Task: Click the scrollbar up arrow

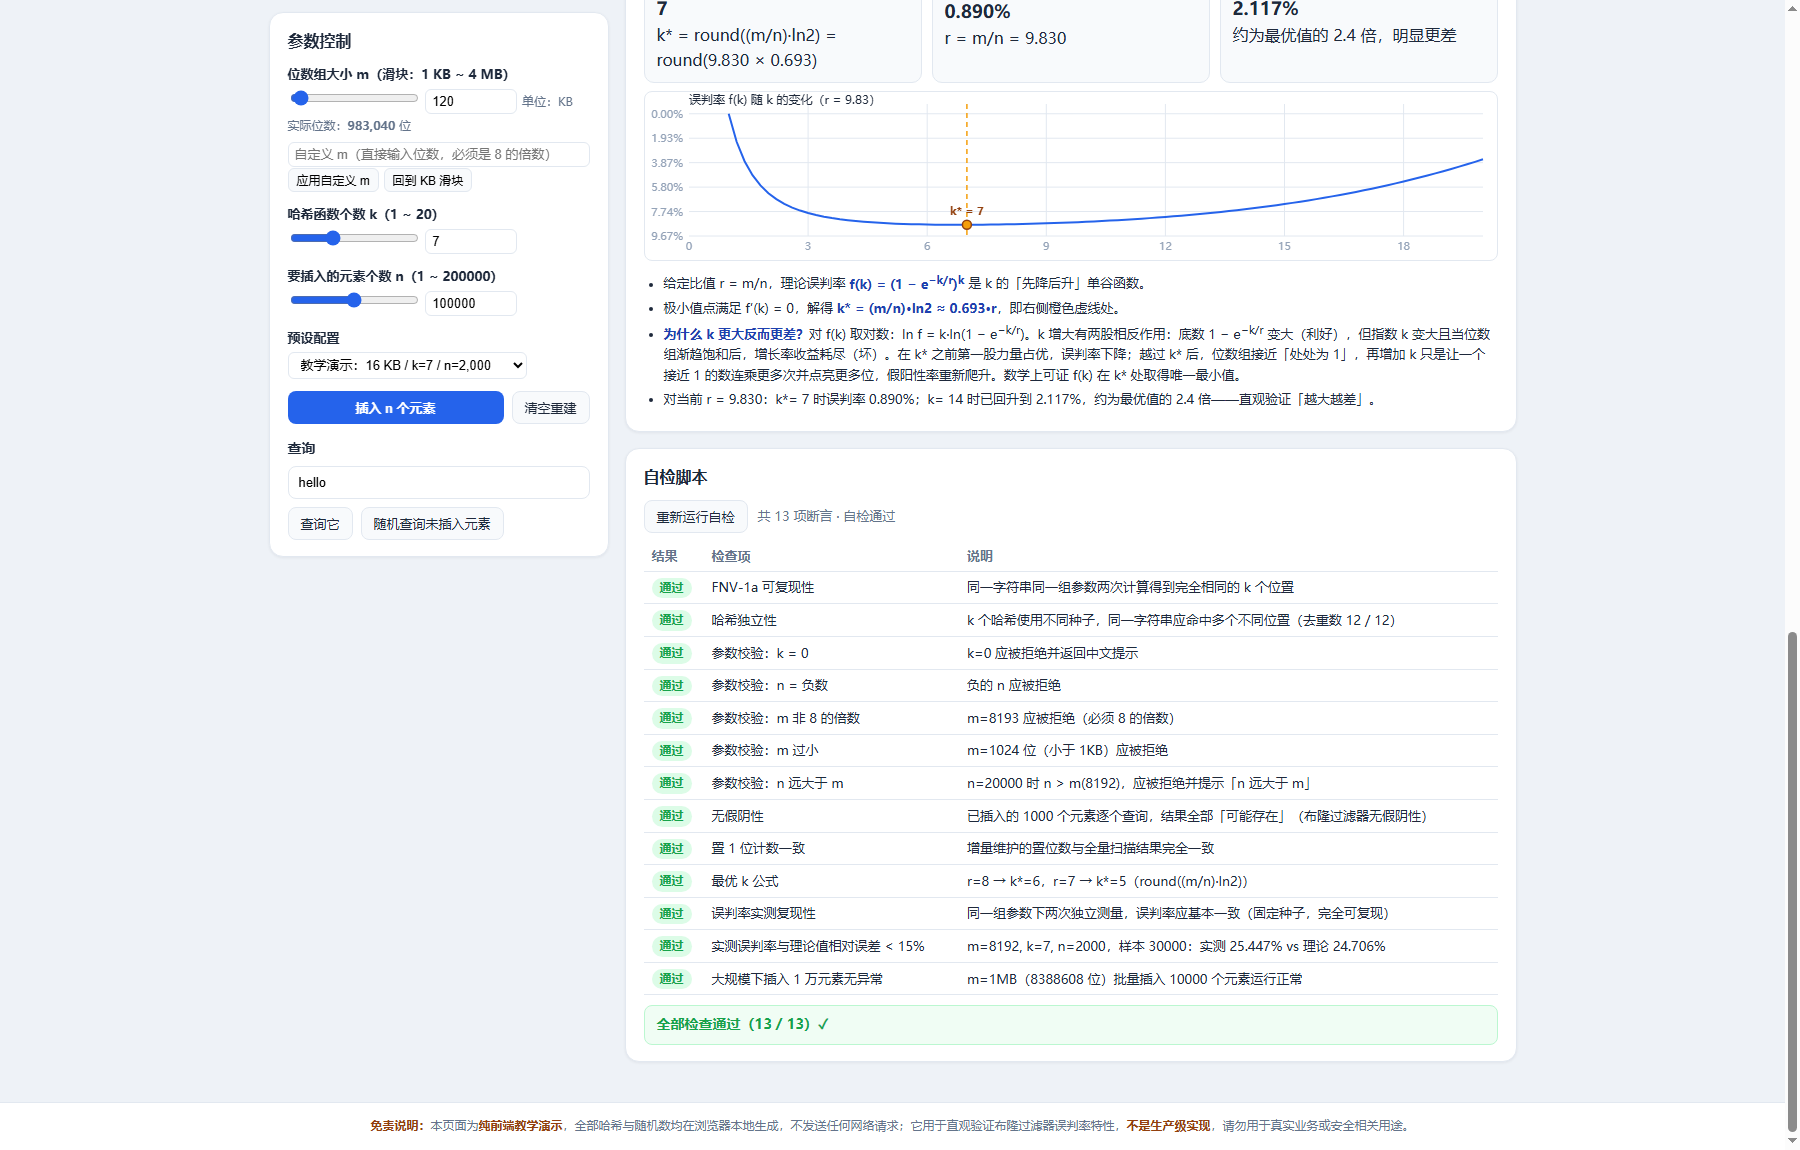Action: [1792, 8]
